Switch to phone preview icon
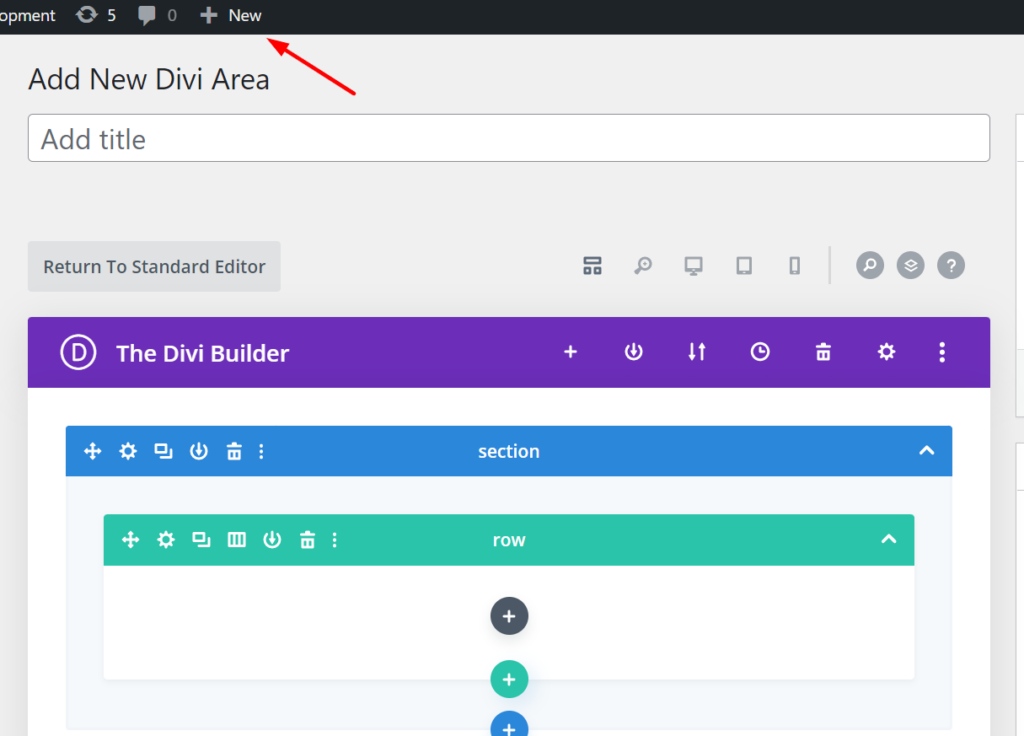Image resolution: width=1024 pixels, height=736 pixels. (795, 266)
